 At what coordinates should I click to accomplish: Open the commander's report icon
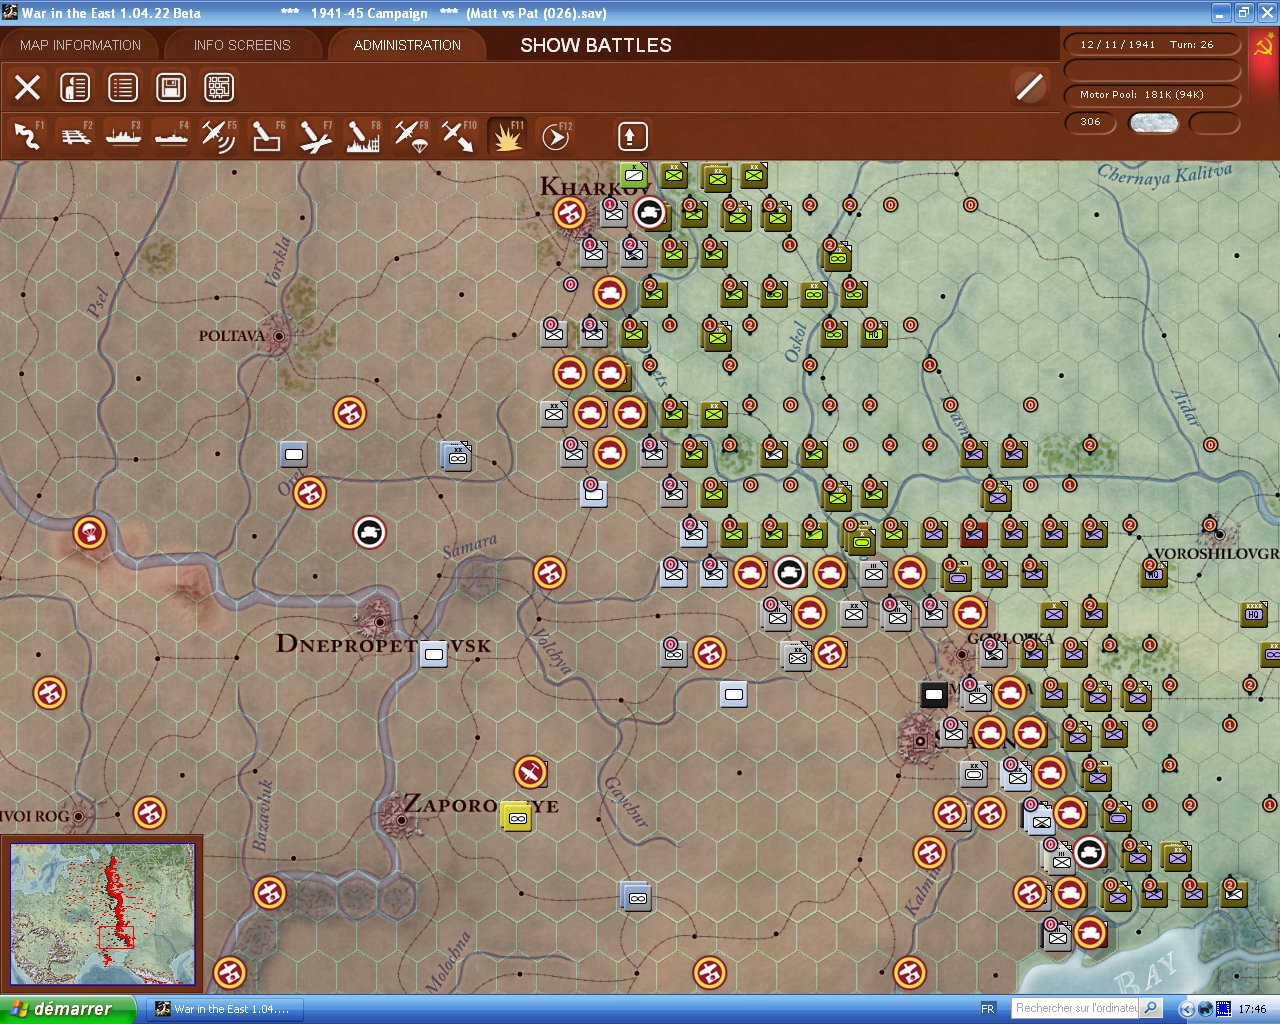point(75,88)
